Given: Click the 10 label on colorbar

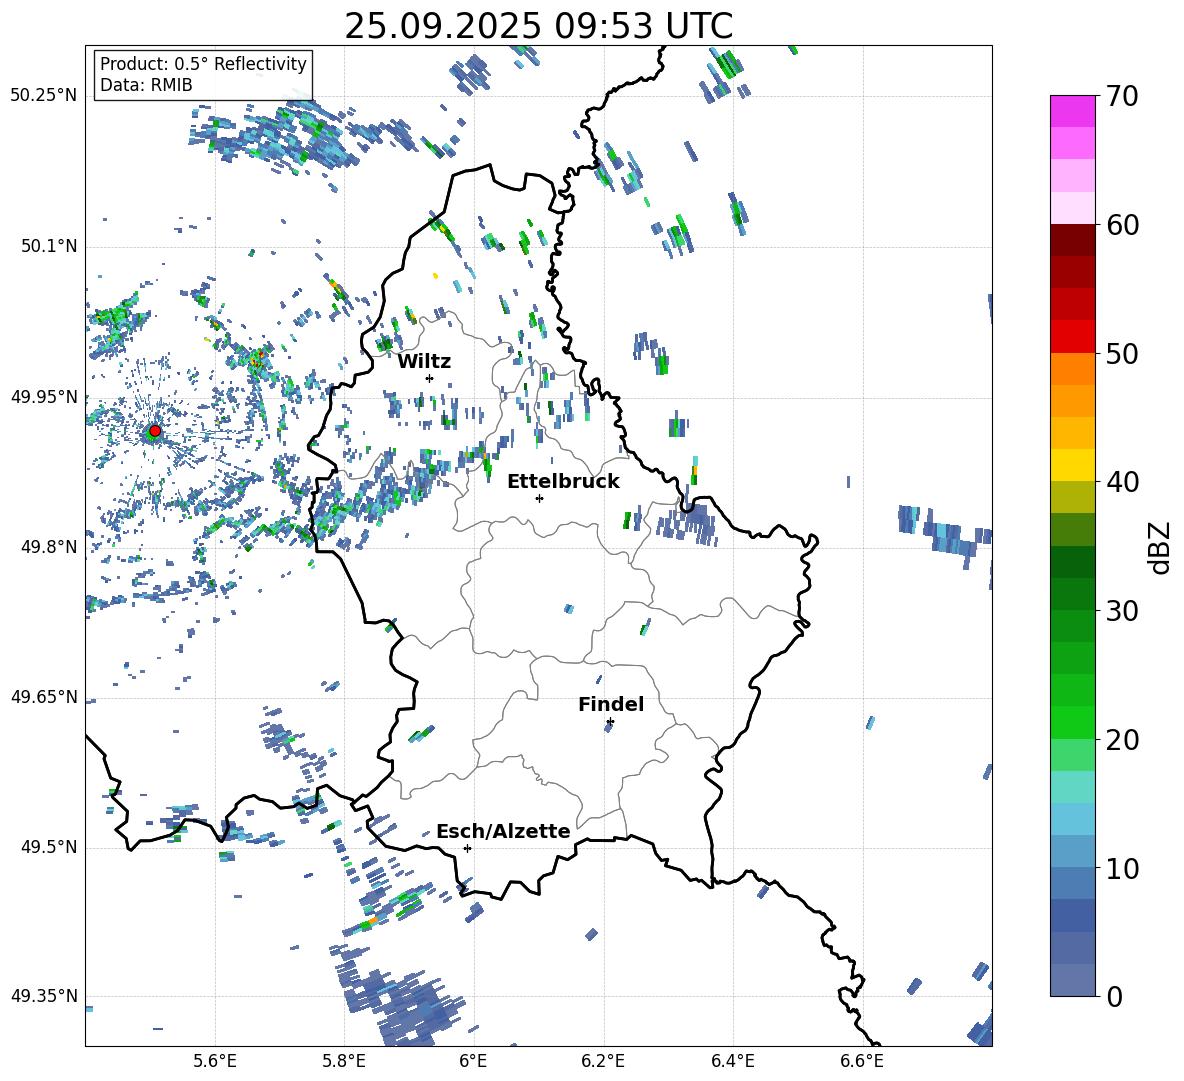Looking at the screenshot, I should coord(1121,869).
